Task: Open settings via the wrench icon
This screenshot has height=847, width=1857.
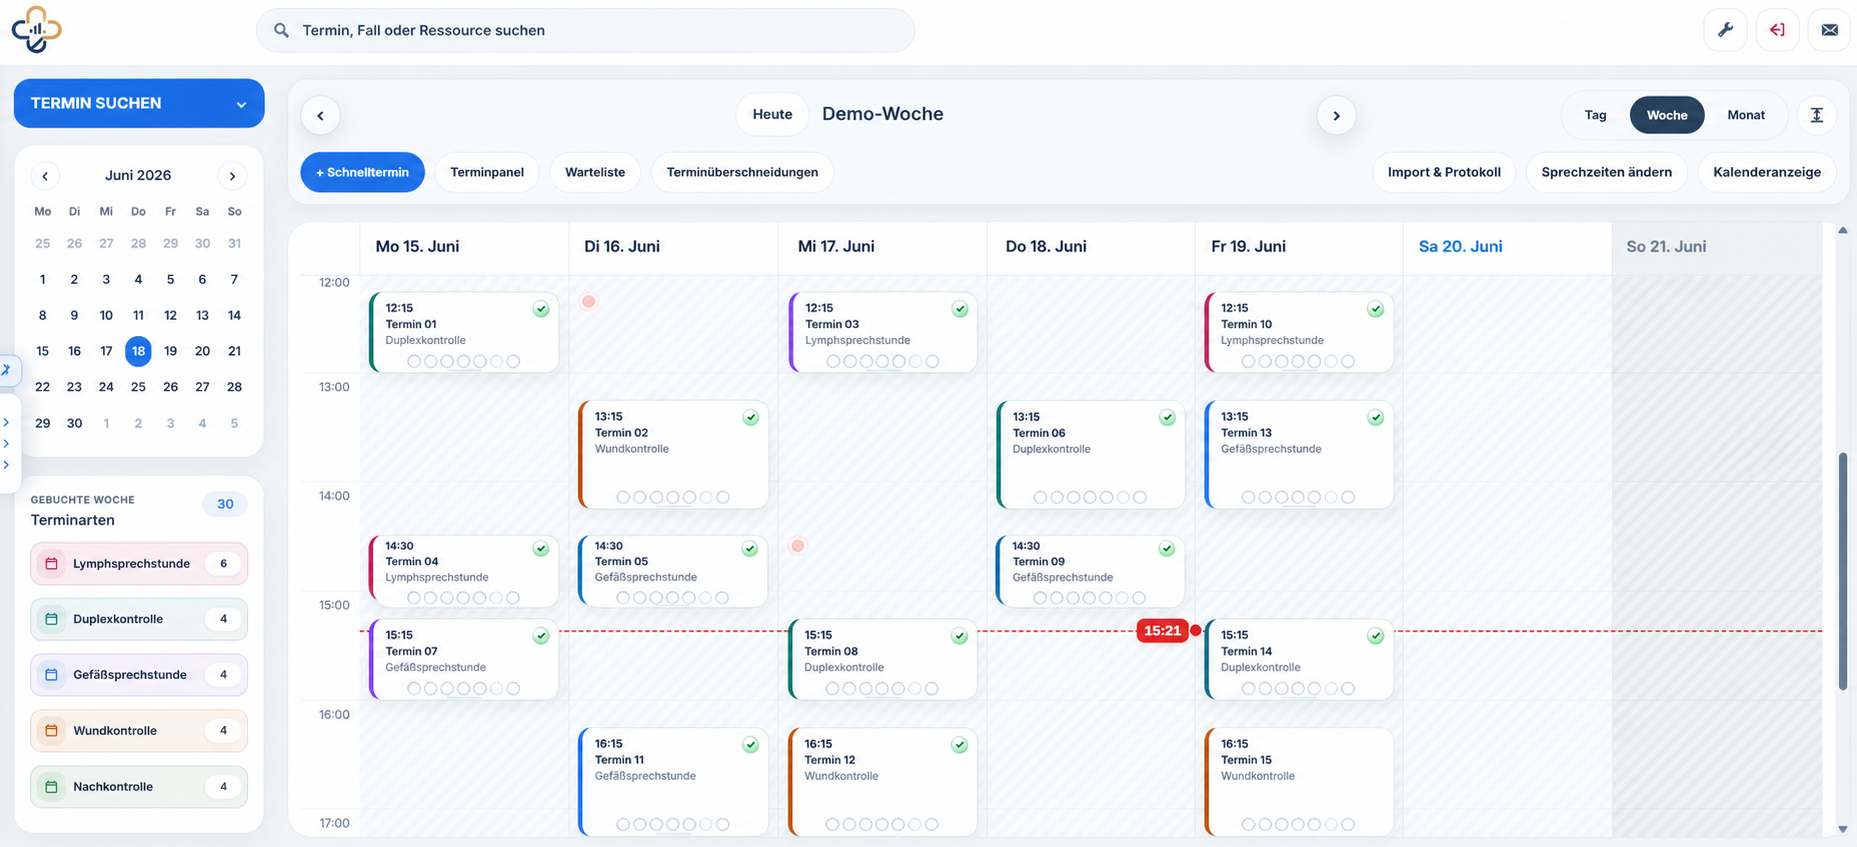Action: point(1725,30)
